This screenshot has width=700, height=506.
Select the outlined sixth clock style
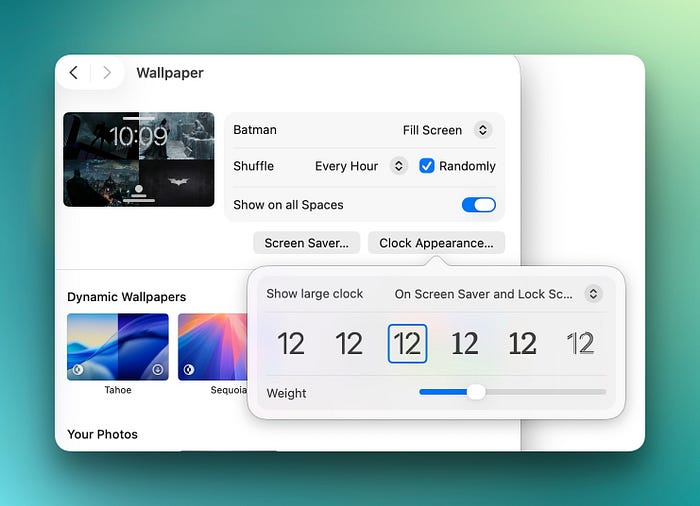[580, 343]
